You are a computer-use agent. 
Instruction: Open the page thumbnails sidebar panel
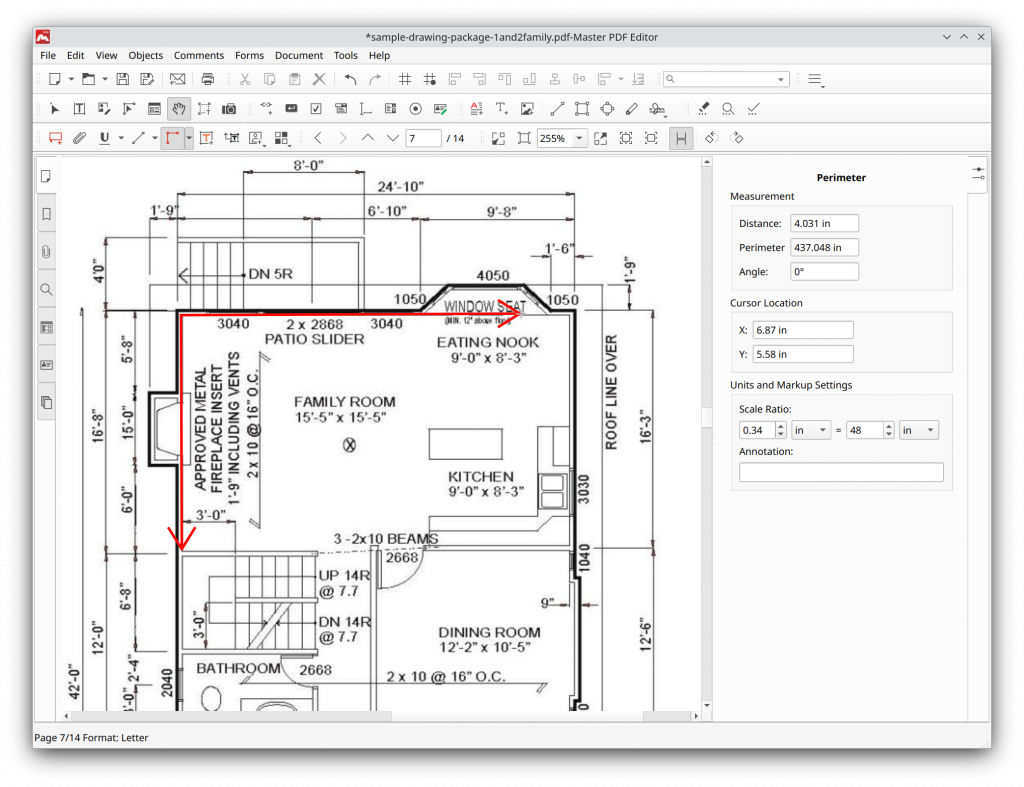[x=46, y=176]
